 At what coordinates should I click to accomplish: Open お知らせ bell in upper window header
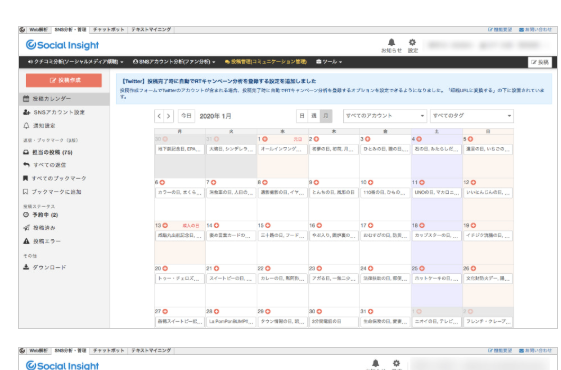(391, 46)
